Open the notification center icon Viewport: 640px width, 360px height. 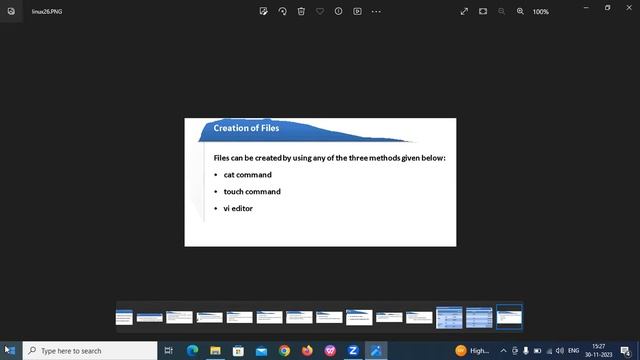[625, 351]
